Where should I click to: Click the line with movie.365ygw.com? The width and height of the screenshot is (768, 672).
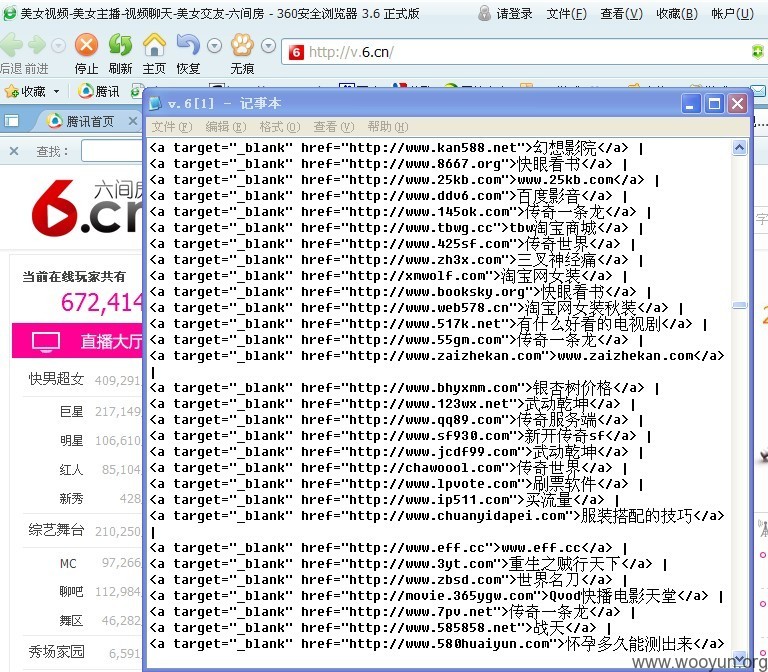coord(436,596)
